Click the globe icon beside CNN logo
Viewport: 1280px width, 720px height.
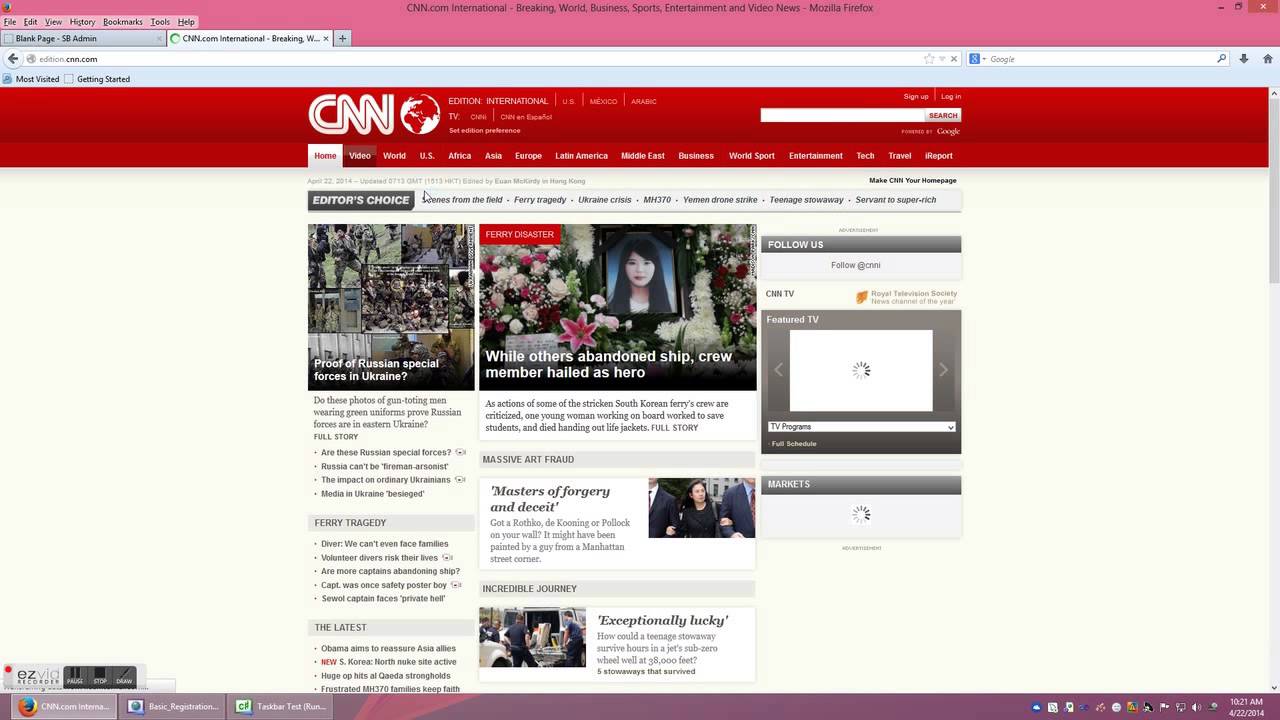point(420,114)
